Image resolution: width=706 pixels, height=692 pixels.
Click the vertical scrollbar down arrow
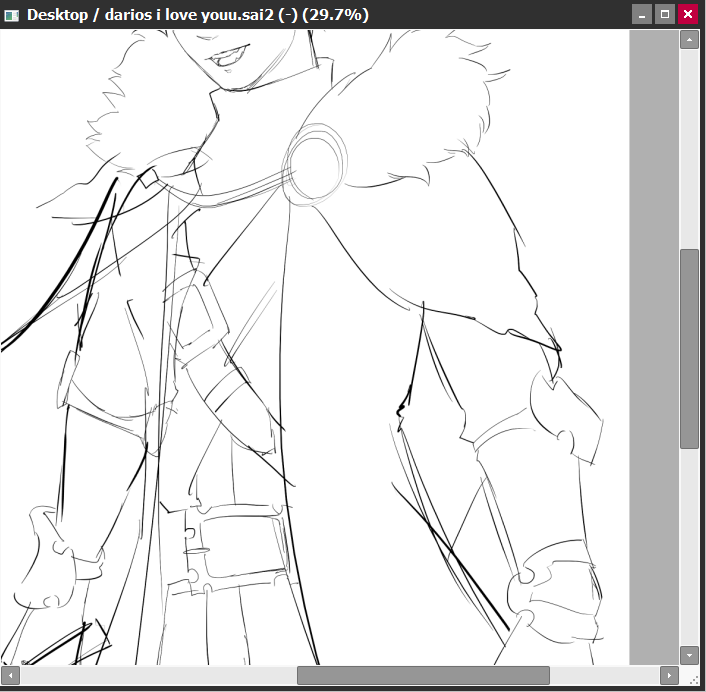[x=689, y=655]
